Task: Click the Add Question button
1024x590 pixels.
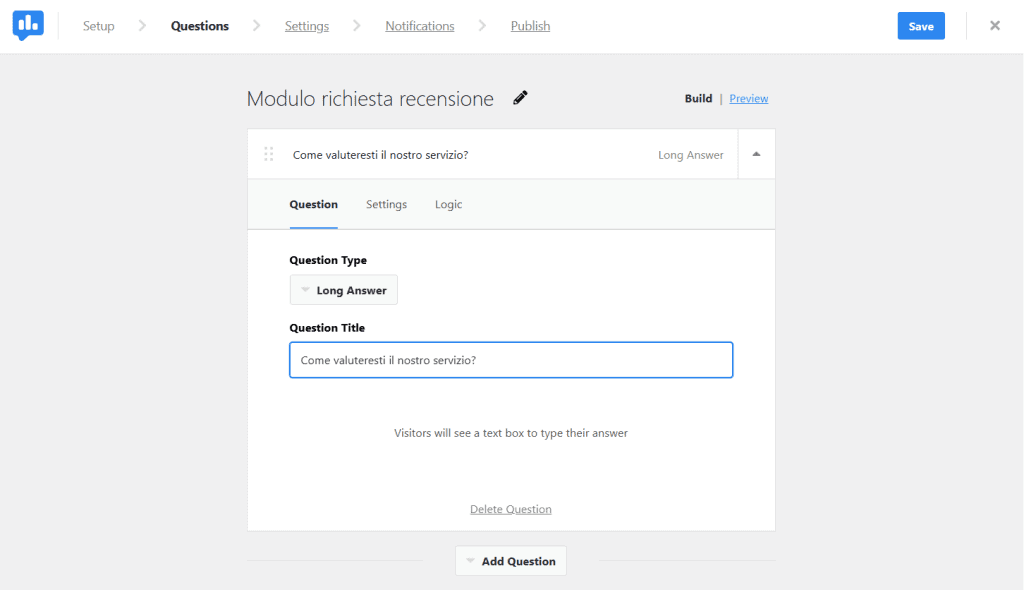Action: 518,561
